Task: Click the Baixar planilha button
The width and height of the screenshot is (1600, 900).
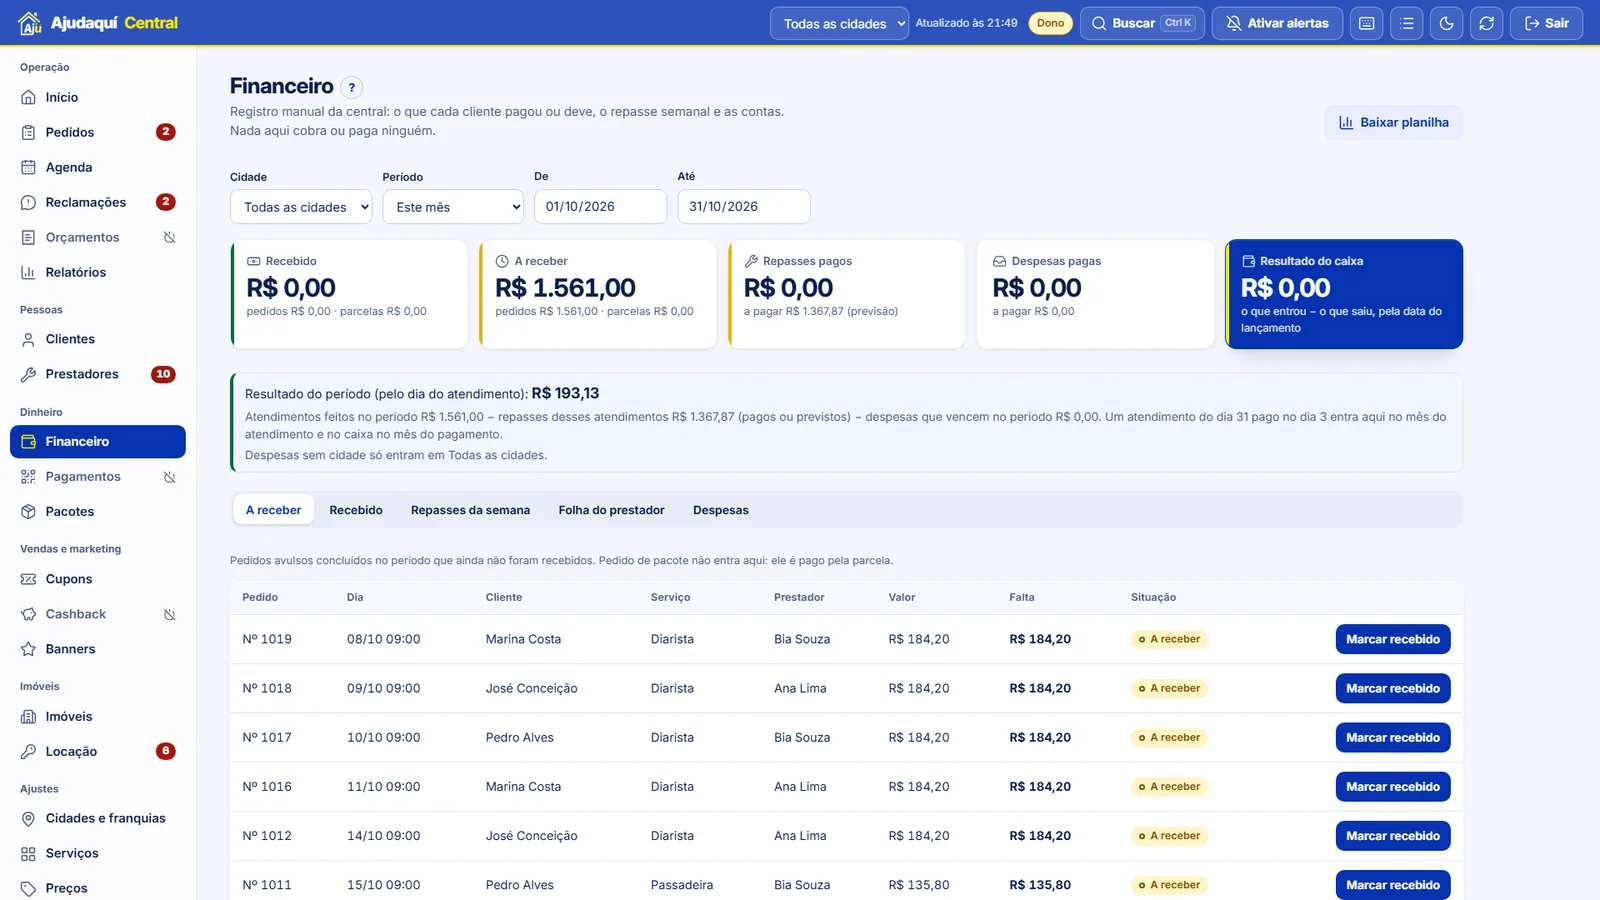Action: point(1393,122)
